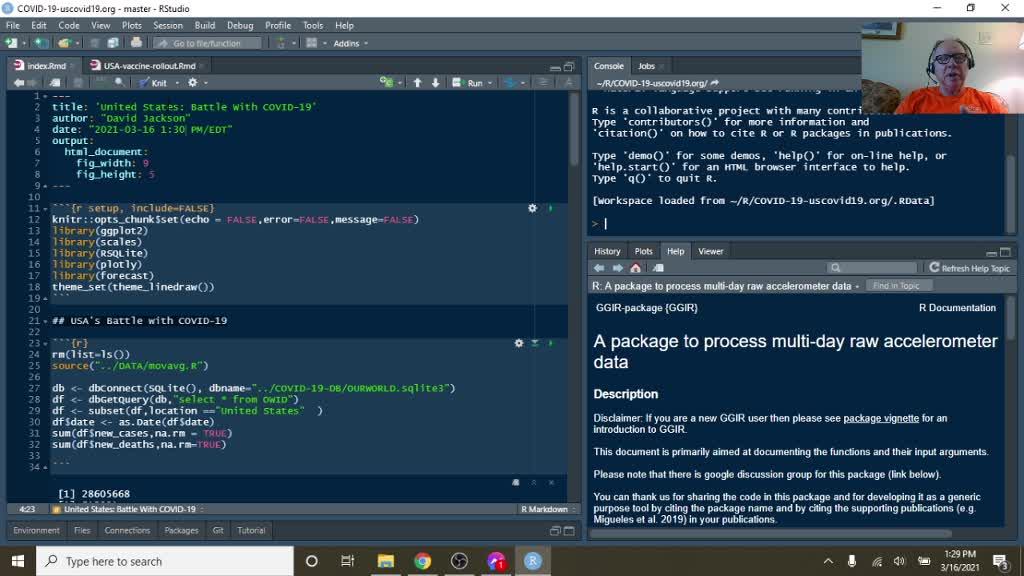This screenshot has width=1024, height=576.
Task: Open an existing file via folder icon
Action: pos(63,43)
